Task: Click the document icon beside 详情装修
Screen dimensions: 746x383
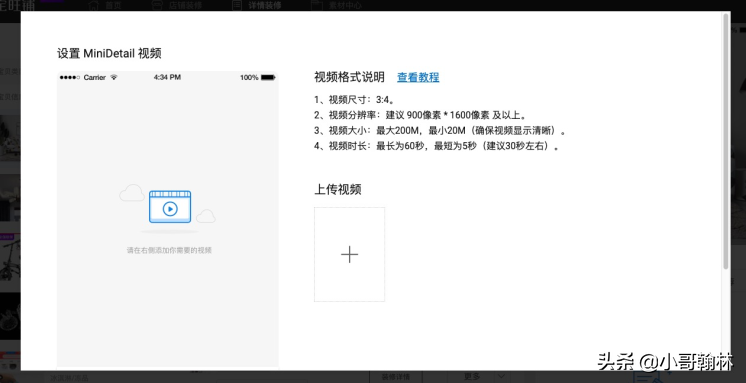Action: (x=236, y=5)
